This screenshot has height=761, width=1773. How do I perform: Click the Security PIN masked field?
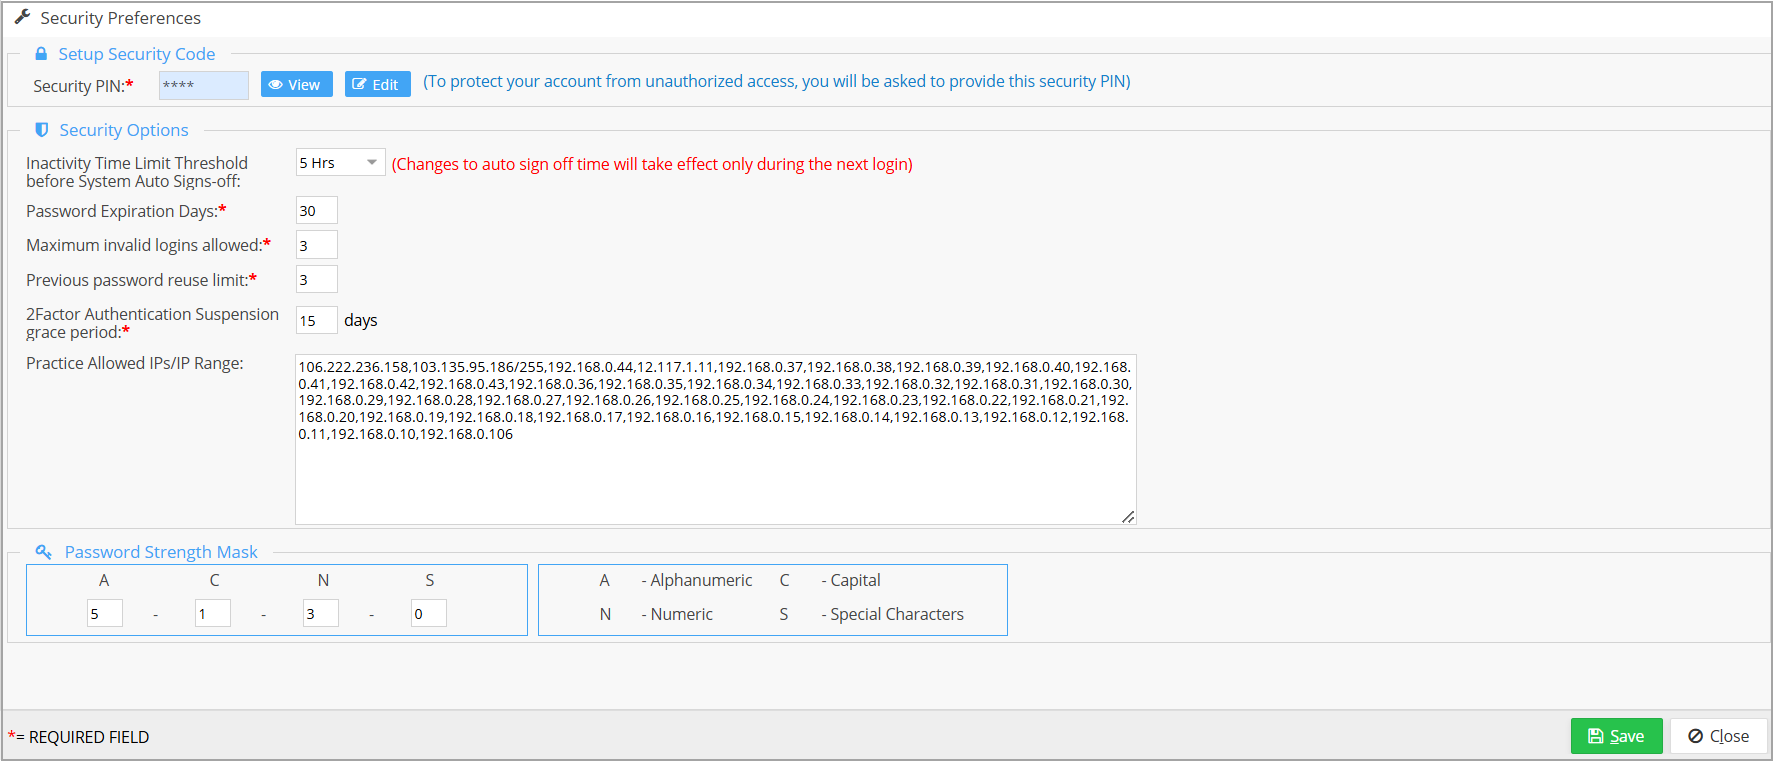(x=204, y=85)
